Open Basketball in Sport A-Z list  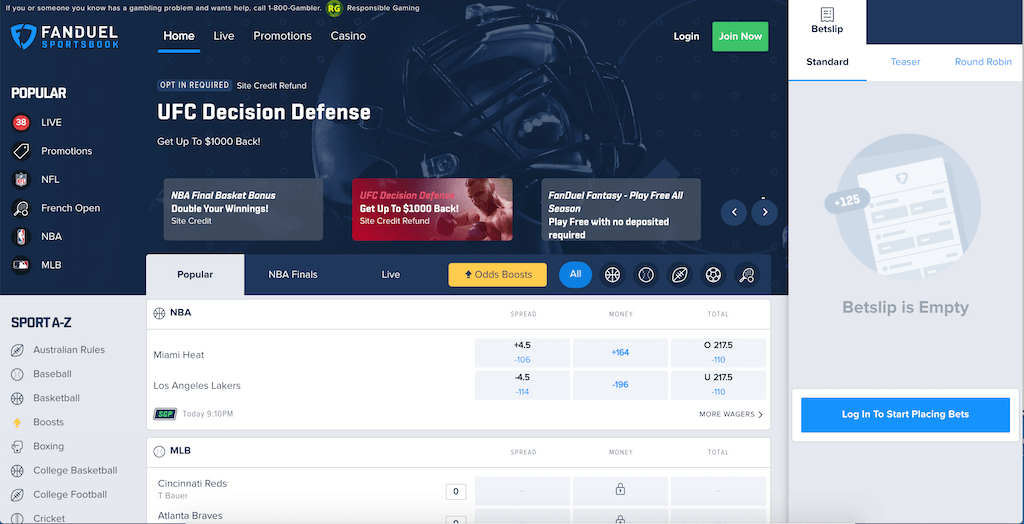pyautogui.click(x=56, y=398)
